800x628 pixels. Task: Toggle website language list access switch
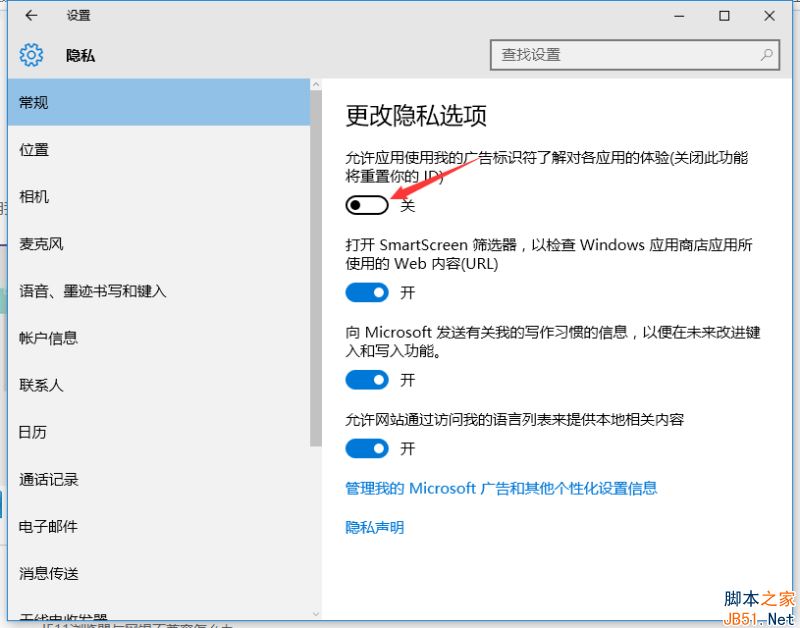click(367, 448)
